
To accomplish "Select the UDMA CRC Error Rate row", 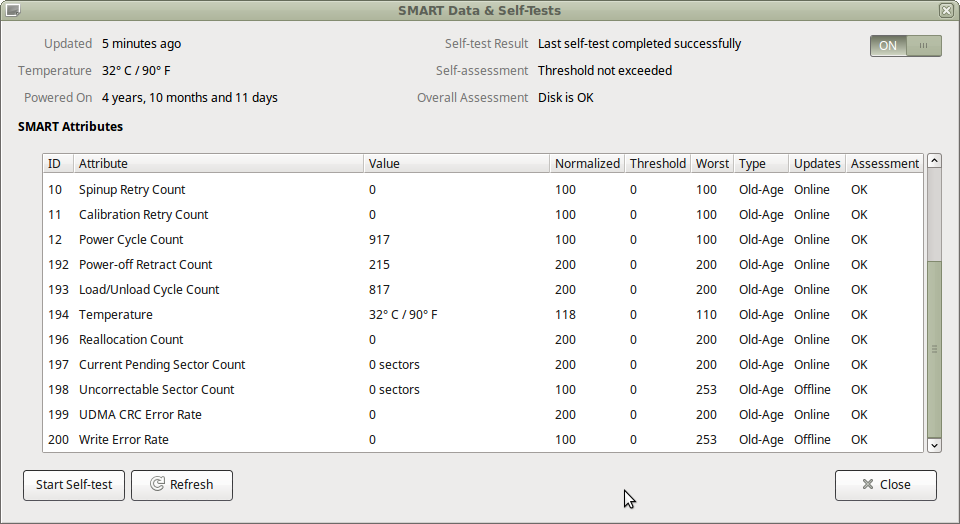I will (x=482, y=415).
